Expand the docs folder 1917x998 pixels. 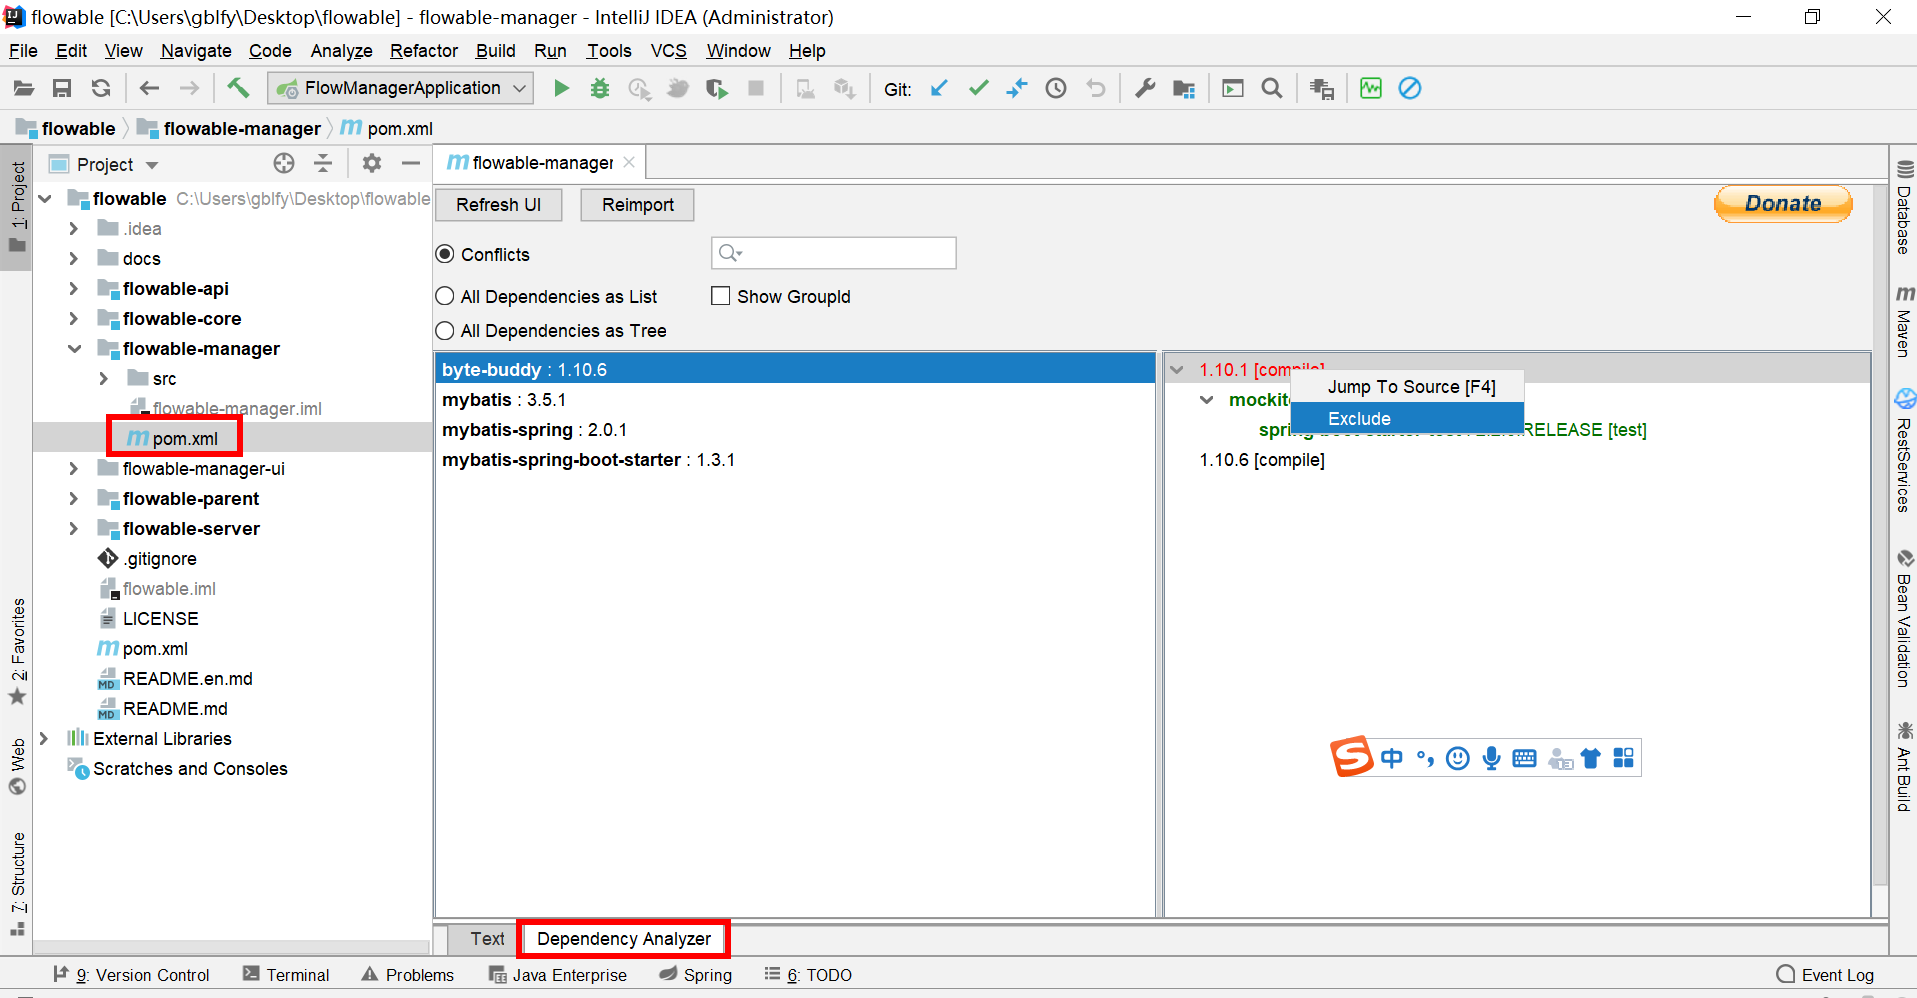pos(73,258)
